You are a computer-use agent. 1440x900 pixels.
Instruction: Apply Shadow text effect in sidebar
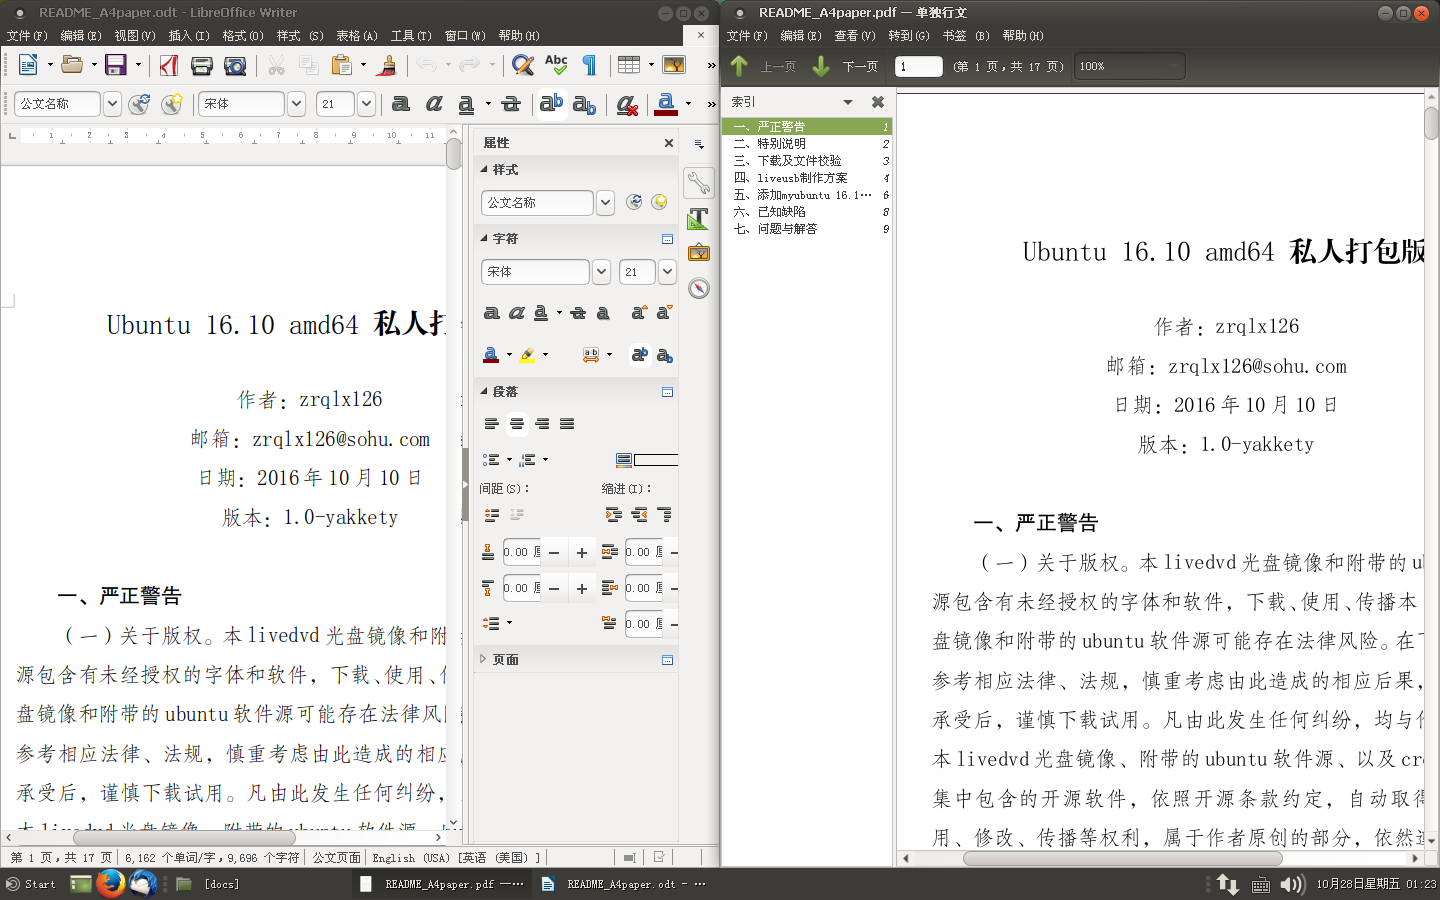tap(603, 313)
